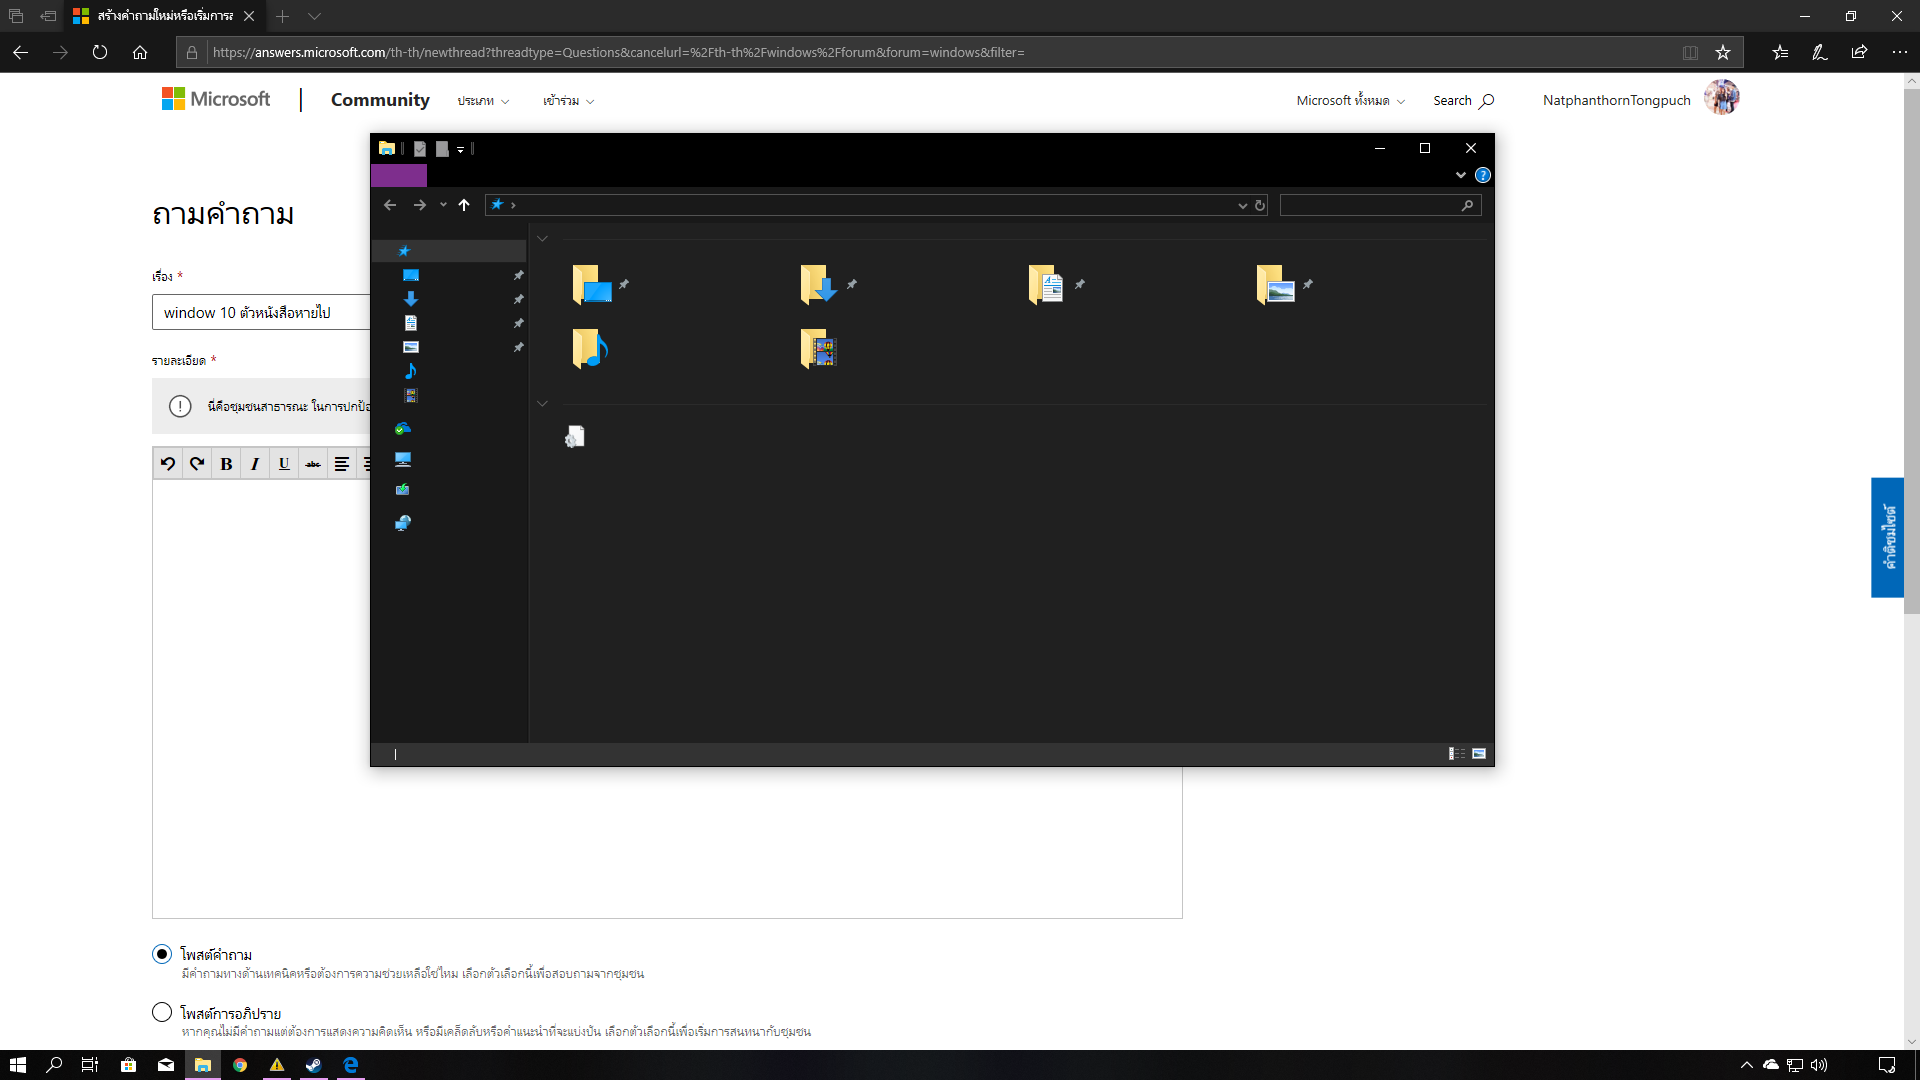Click OneDrive cloud icon in sidebar
This screenshot has width=1920, height=1080.
tap(402, 429)
